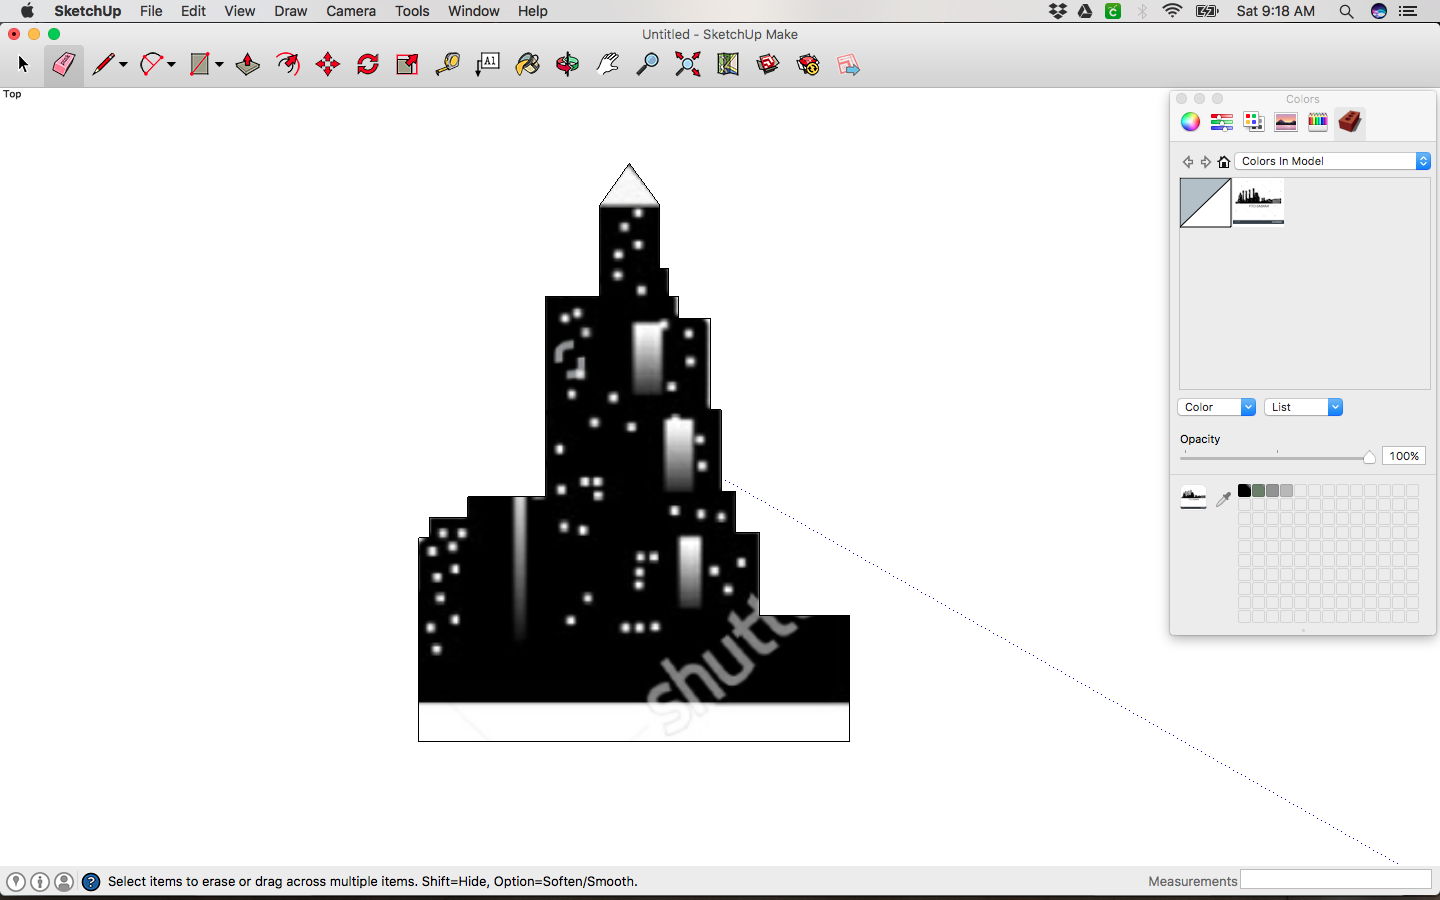The width and height of the screenshot is (1440, 900).
Task: Open the Camera menu
Action: pyautogui.click(x=351, y=11)
